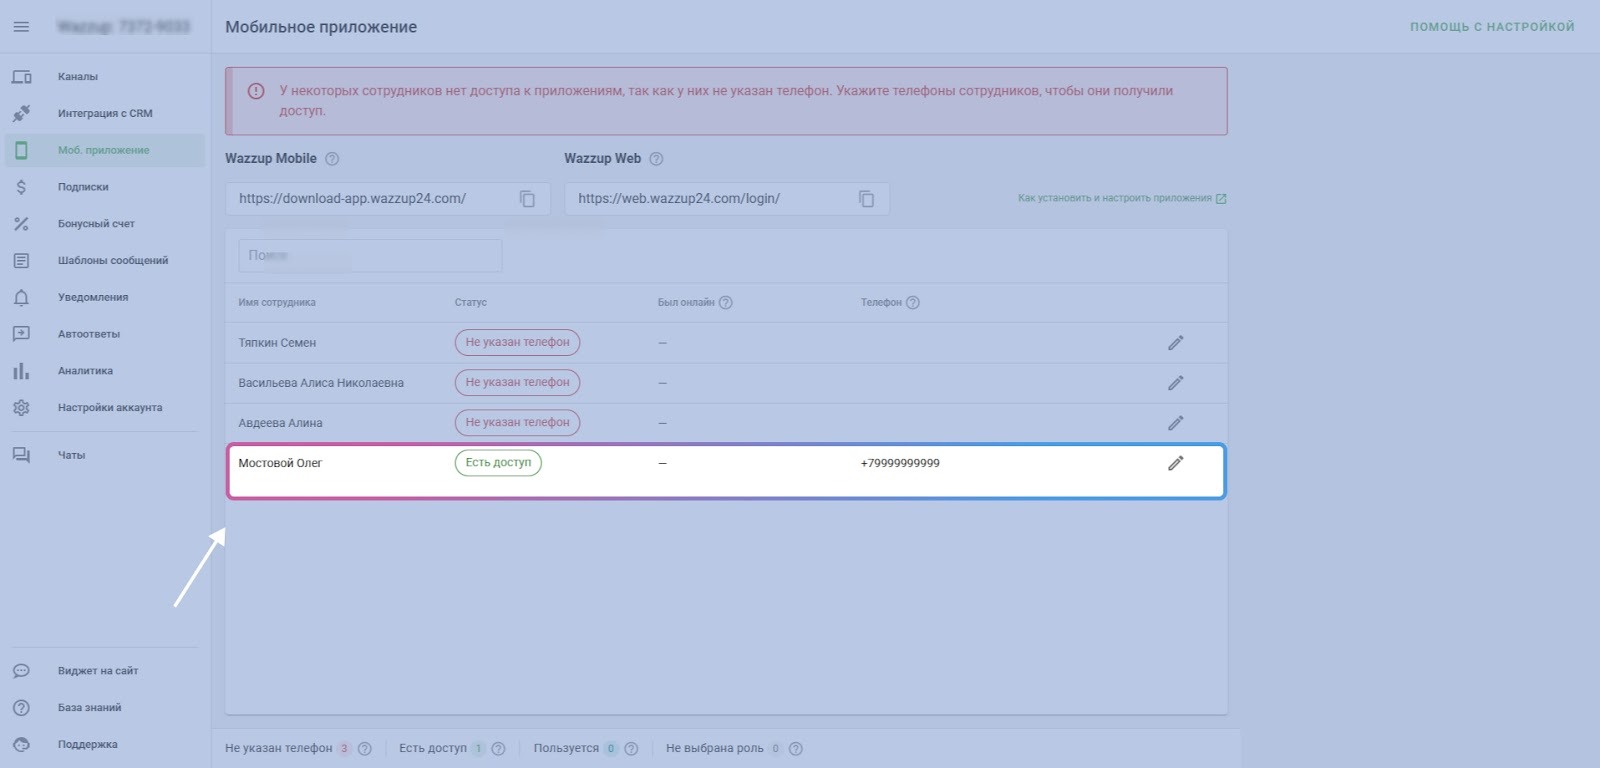Screen dimensions: 1600x768
Task: Show help tooltip next to Wazzup Web
Action: click(x=656, y=159)
